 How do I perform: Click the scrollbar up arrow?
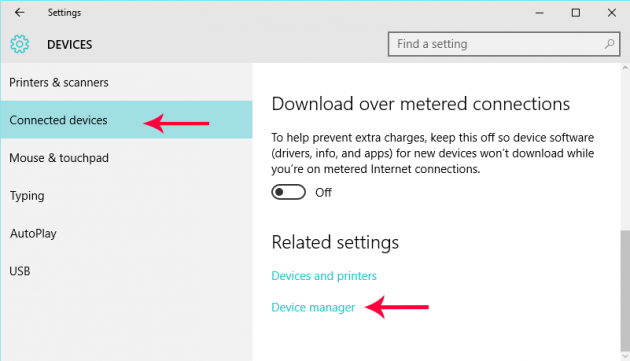pos(625,68)
